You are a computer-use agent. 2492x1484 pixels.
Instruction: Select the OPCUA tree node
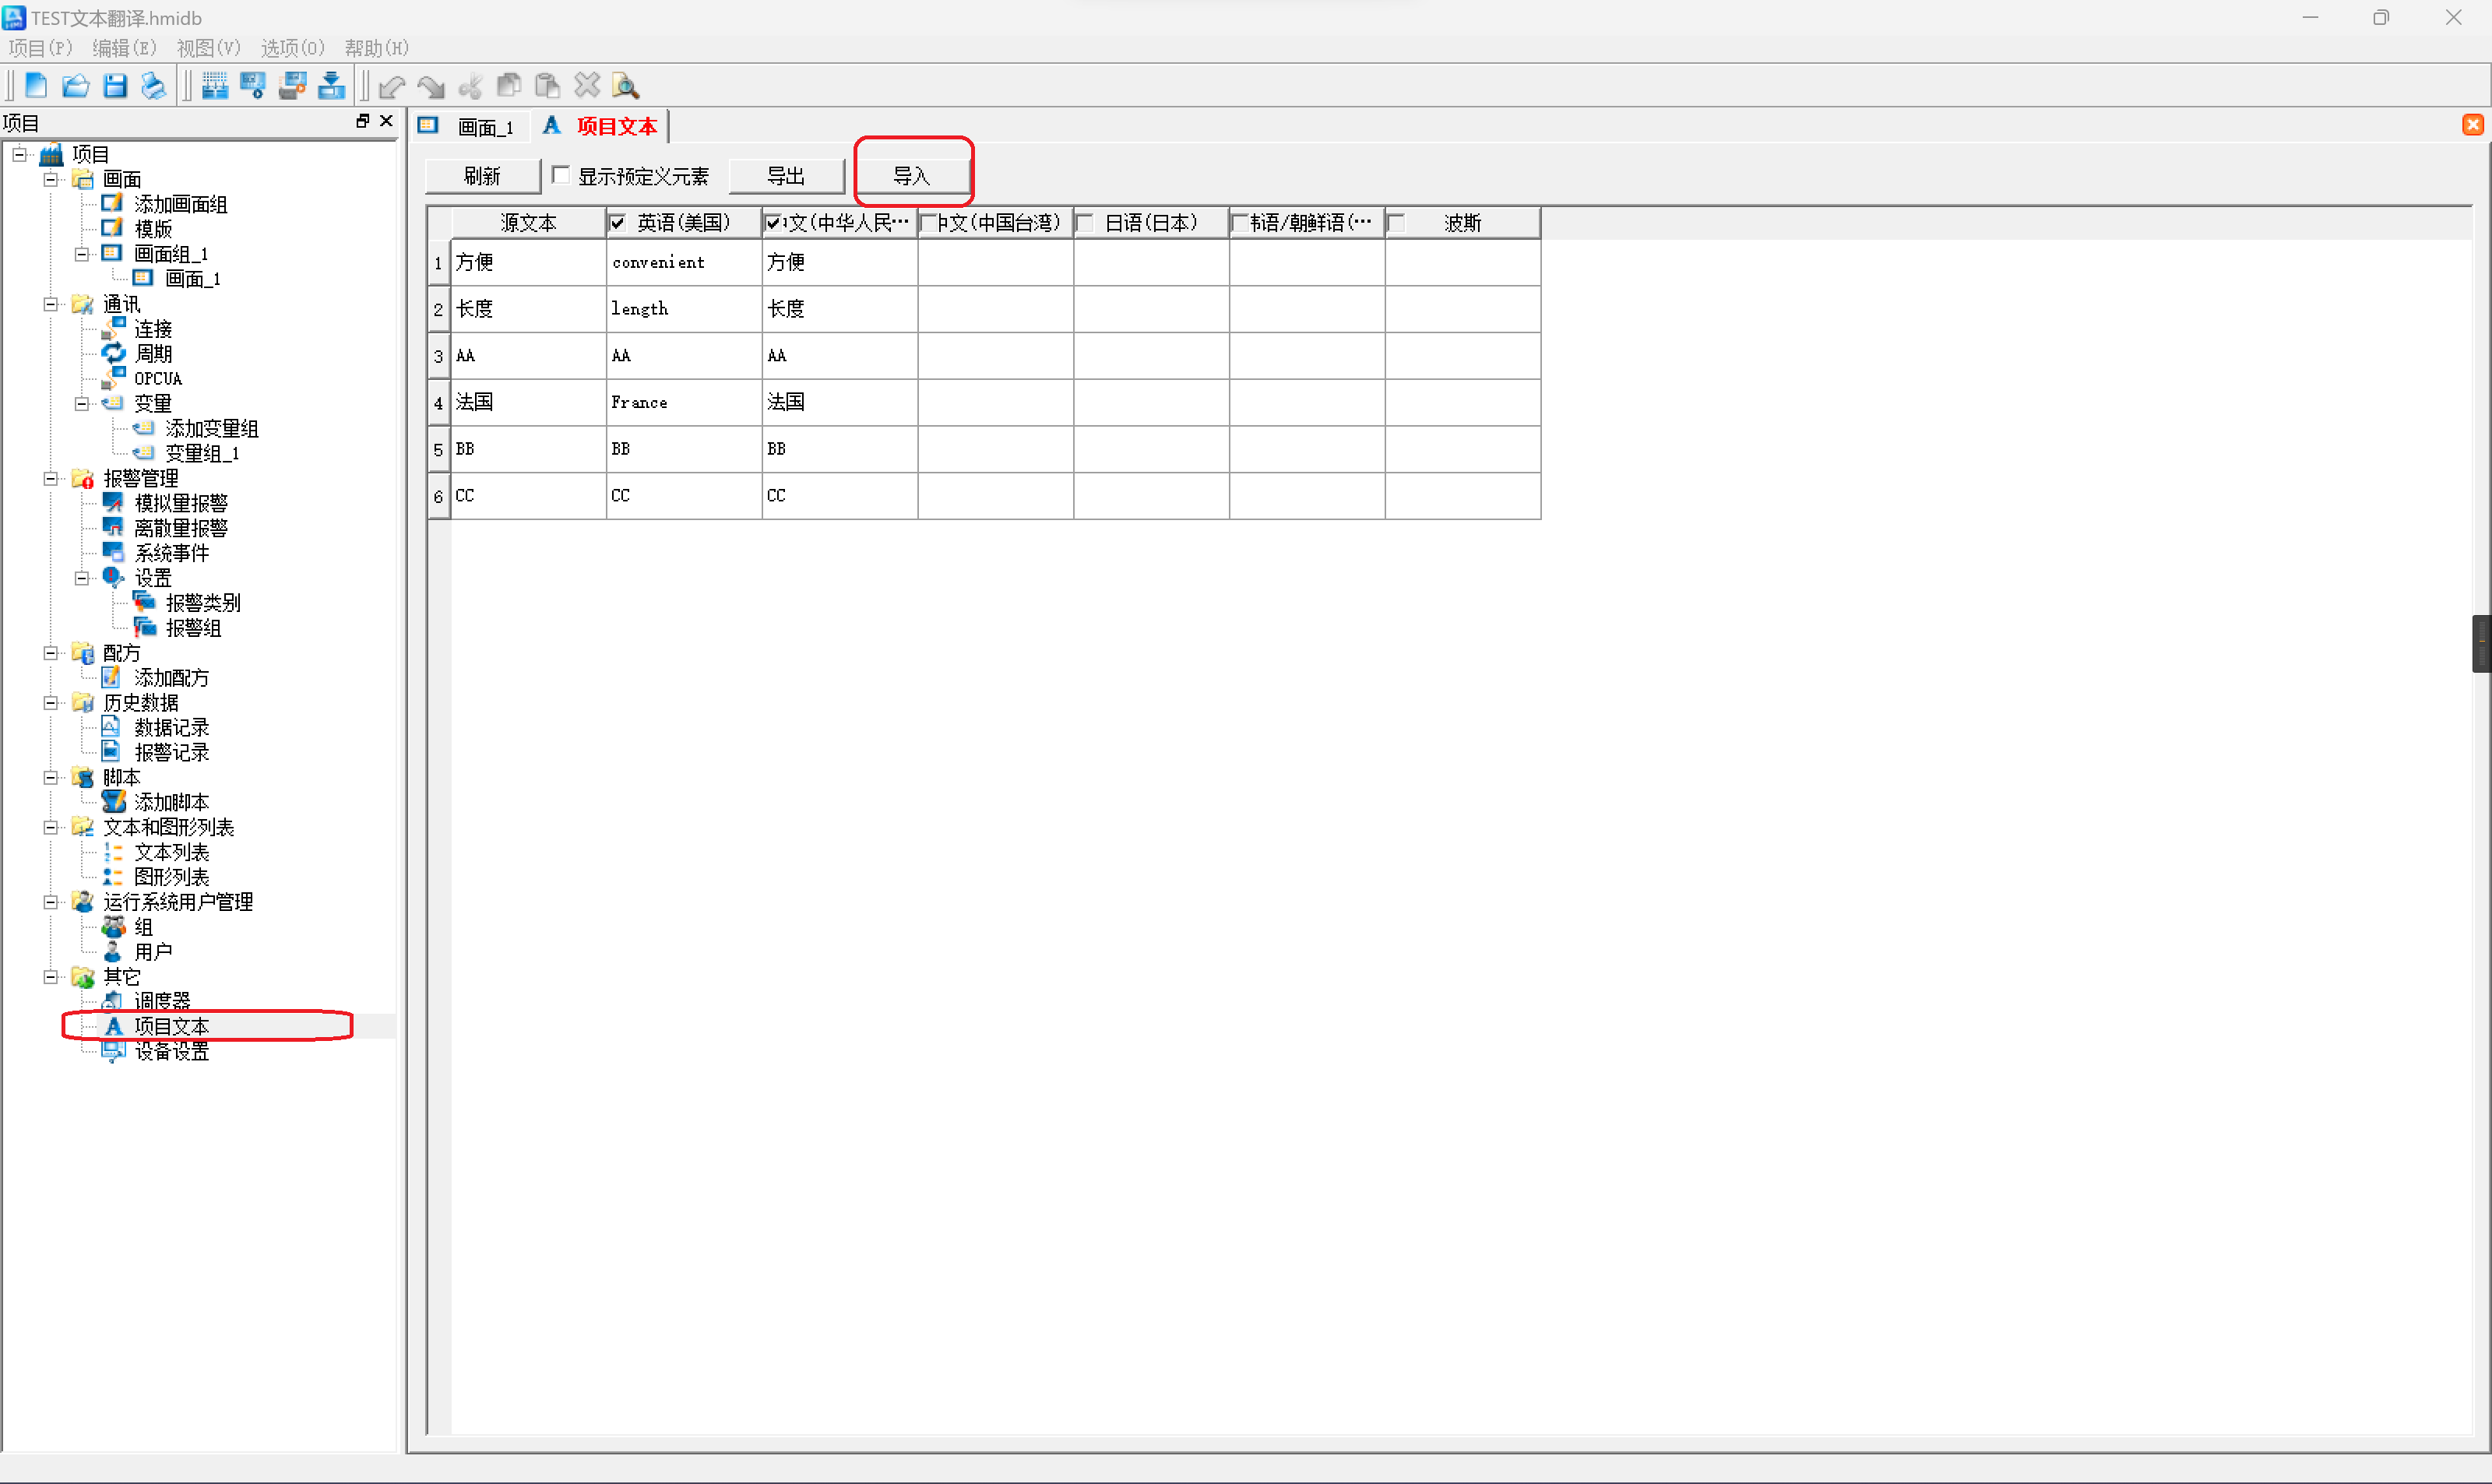click(x=158, y=379)
